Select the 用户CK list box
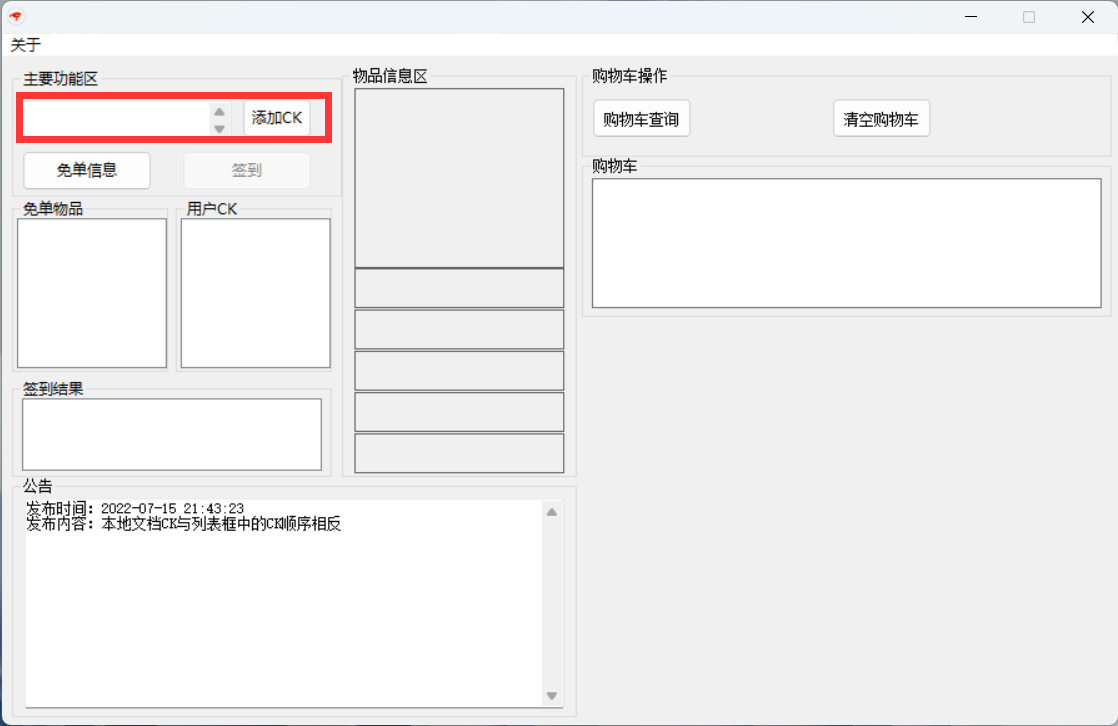 pyautogui.click(x=255, y=293)
